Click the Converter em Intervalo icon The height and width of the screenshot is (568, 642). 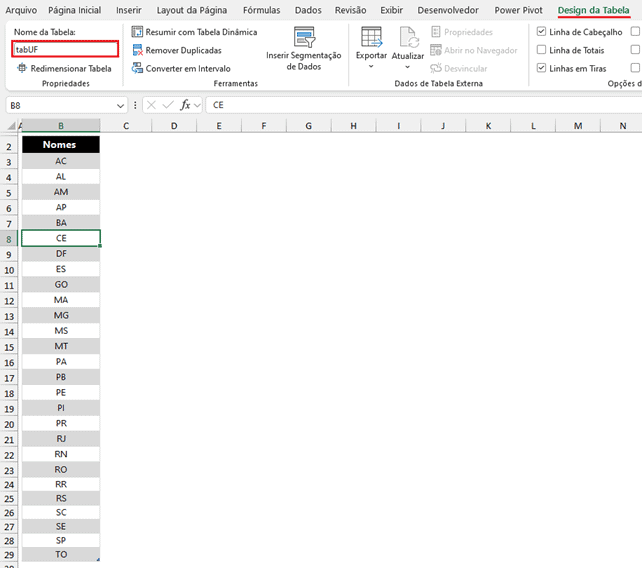point(138,68)
